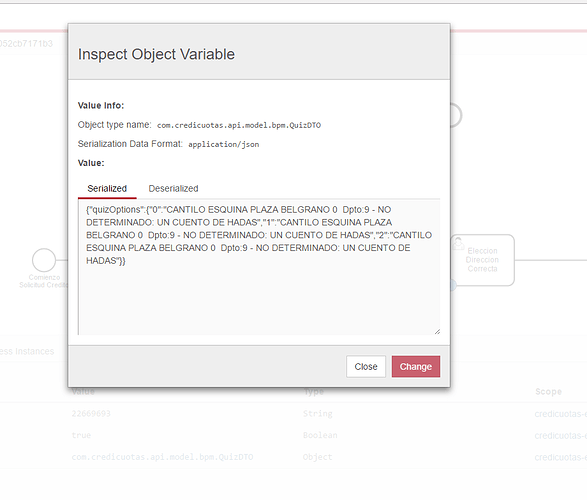Grab the textarea resize handle corner
This screenshot has width=587, height=500.
click(x=437, y=332)
